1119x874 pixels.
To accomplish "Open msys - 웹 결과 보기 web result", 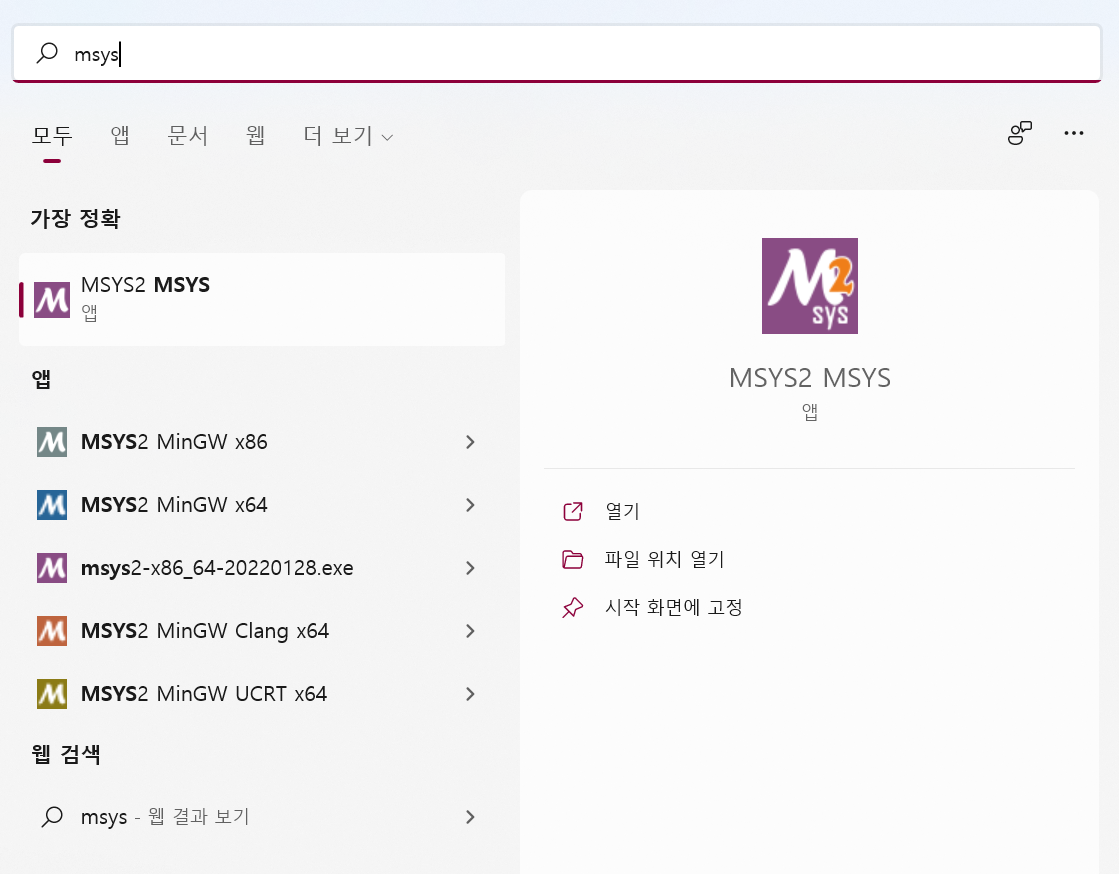I will pyautogui.click(x=262, y=816).
